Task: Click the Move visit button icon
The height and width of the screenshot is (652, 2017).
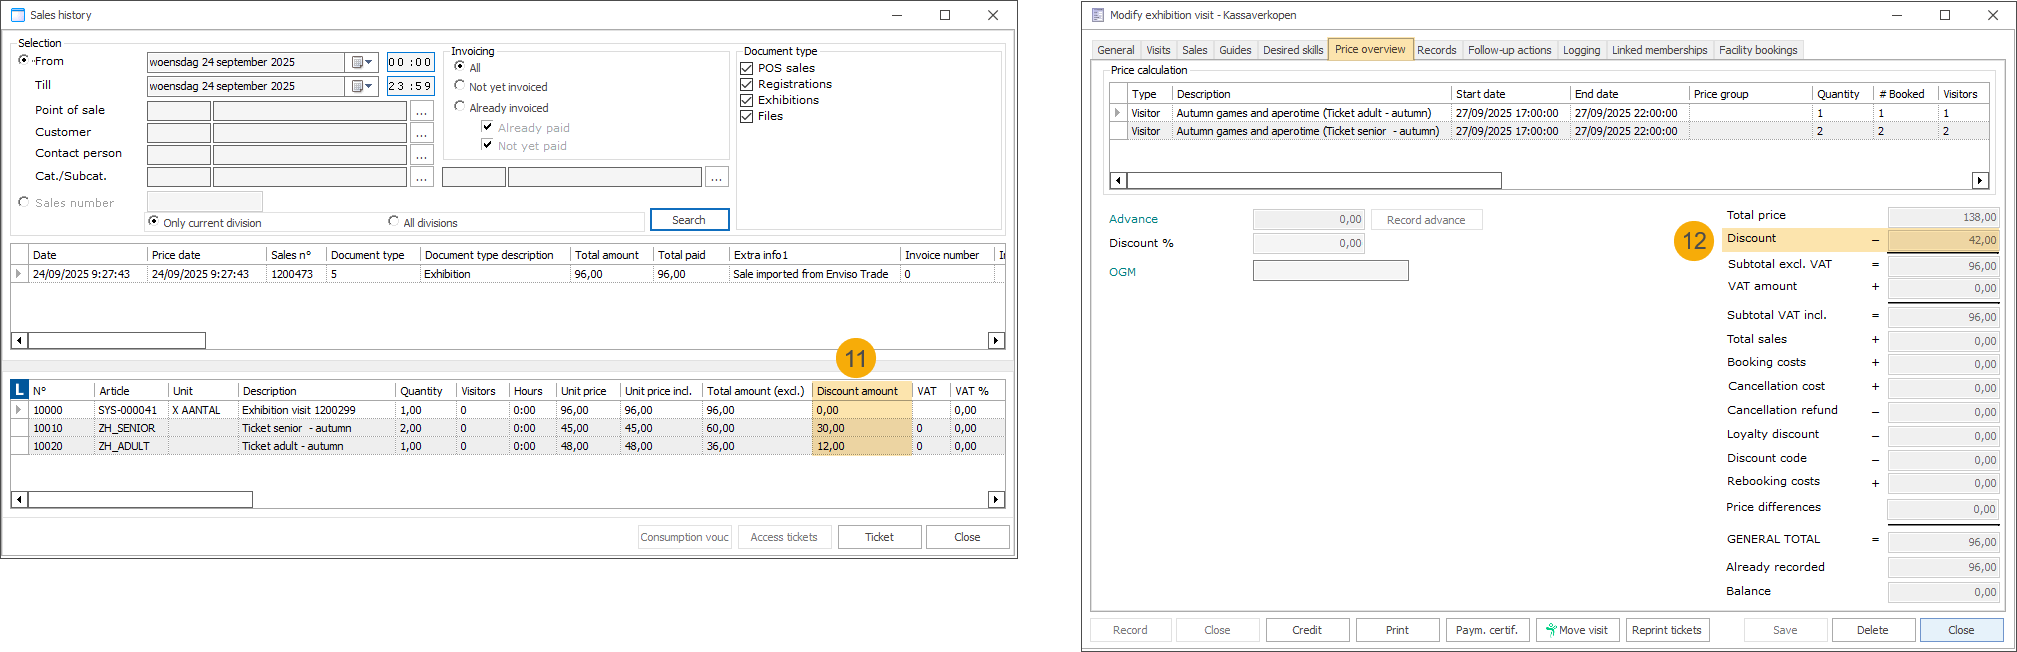Action: (1551, 630)
